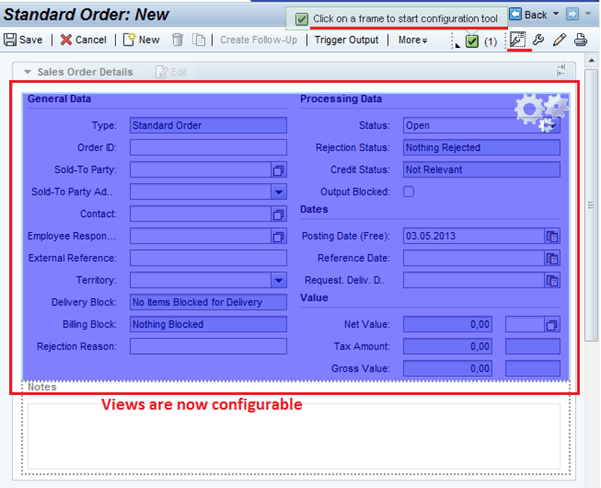Expand the Sold-To Party Address dropdown
The image size is (601, 488).
click(279, 192)
